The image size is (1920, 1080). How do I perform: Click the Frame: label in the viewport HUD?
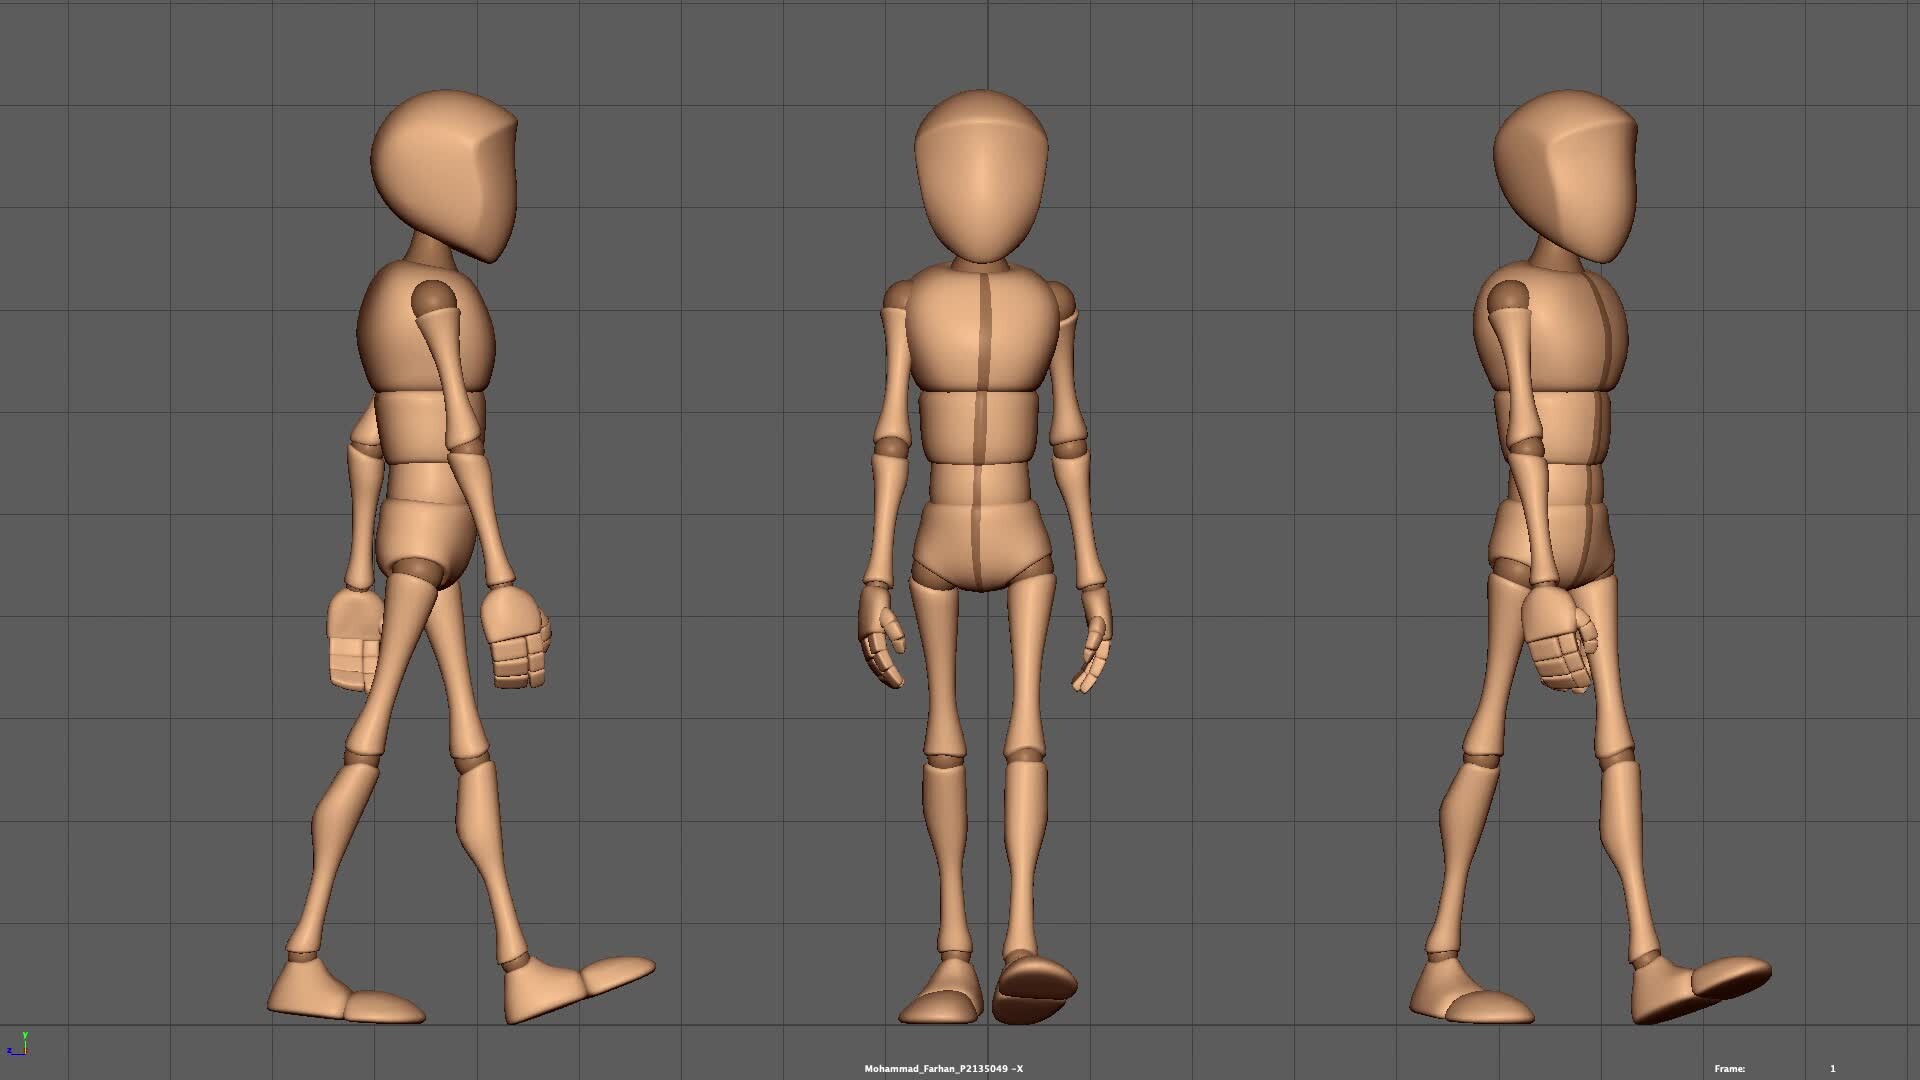[x=1729, y=1069]
